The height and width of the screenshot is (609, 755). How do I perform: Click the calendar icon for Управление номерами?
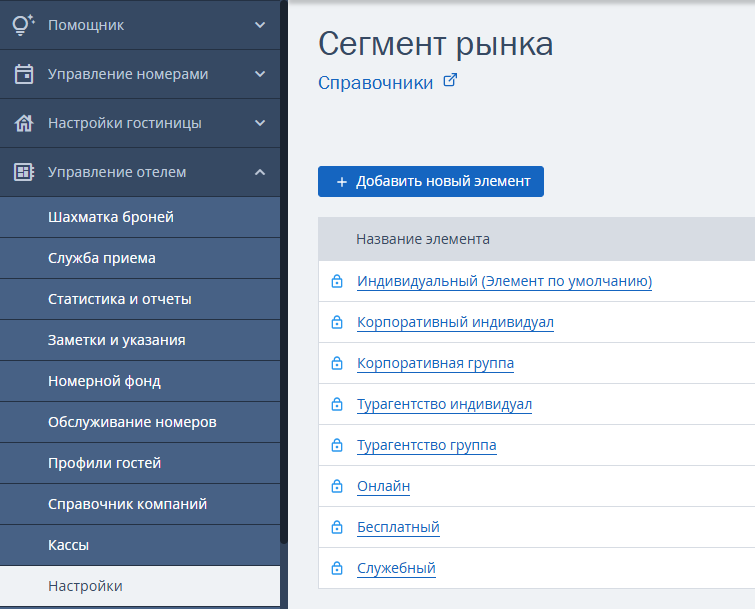24,74
